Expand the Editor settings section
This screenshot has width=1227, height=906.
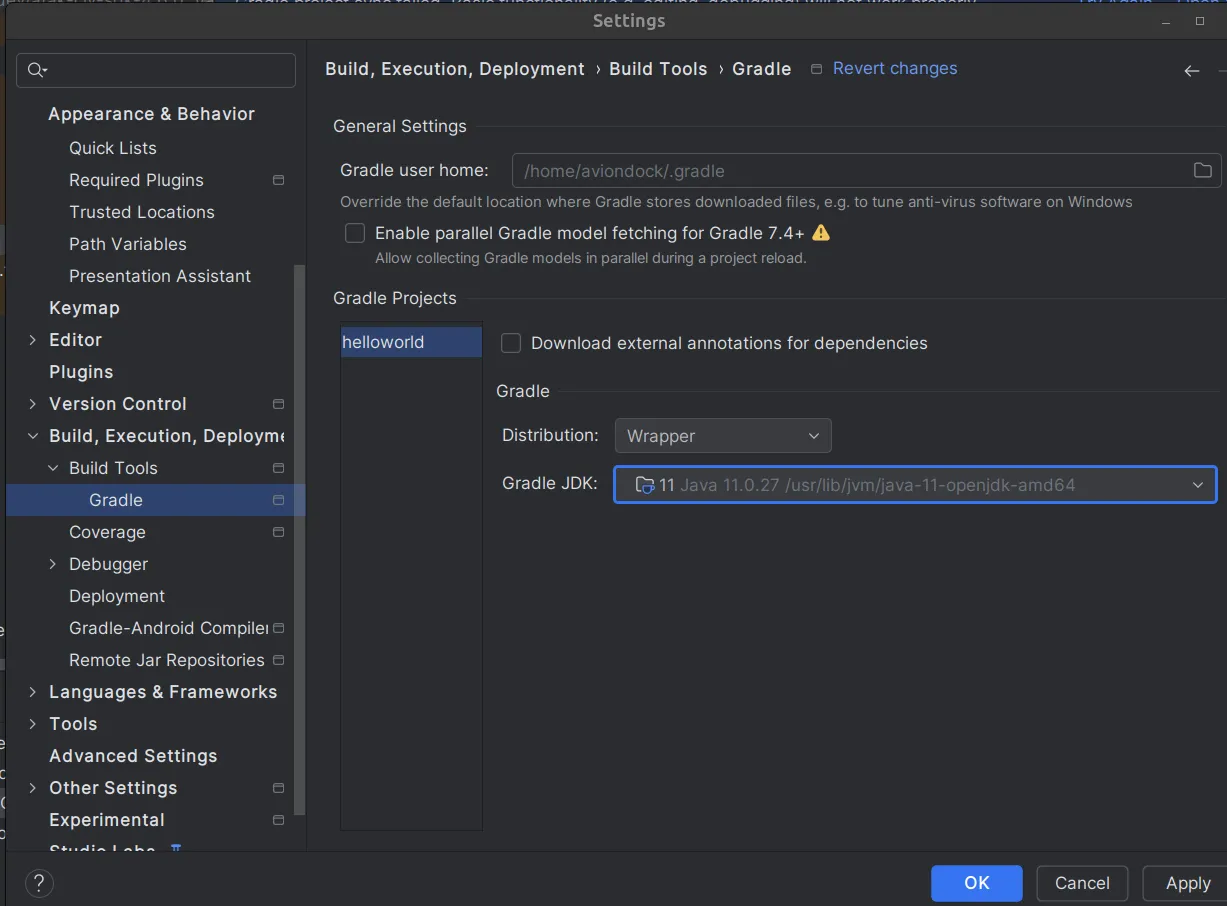coord(33,340)
